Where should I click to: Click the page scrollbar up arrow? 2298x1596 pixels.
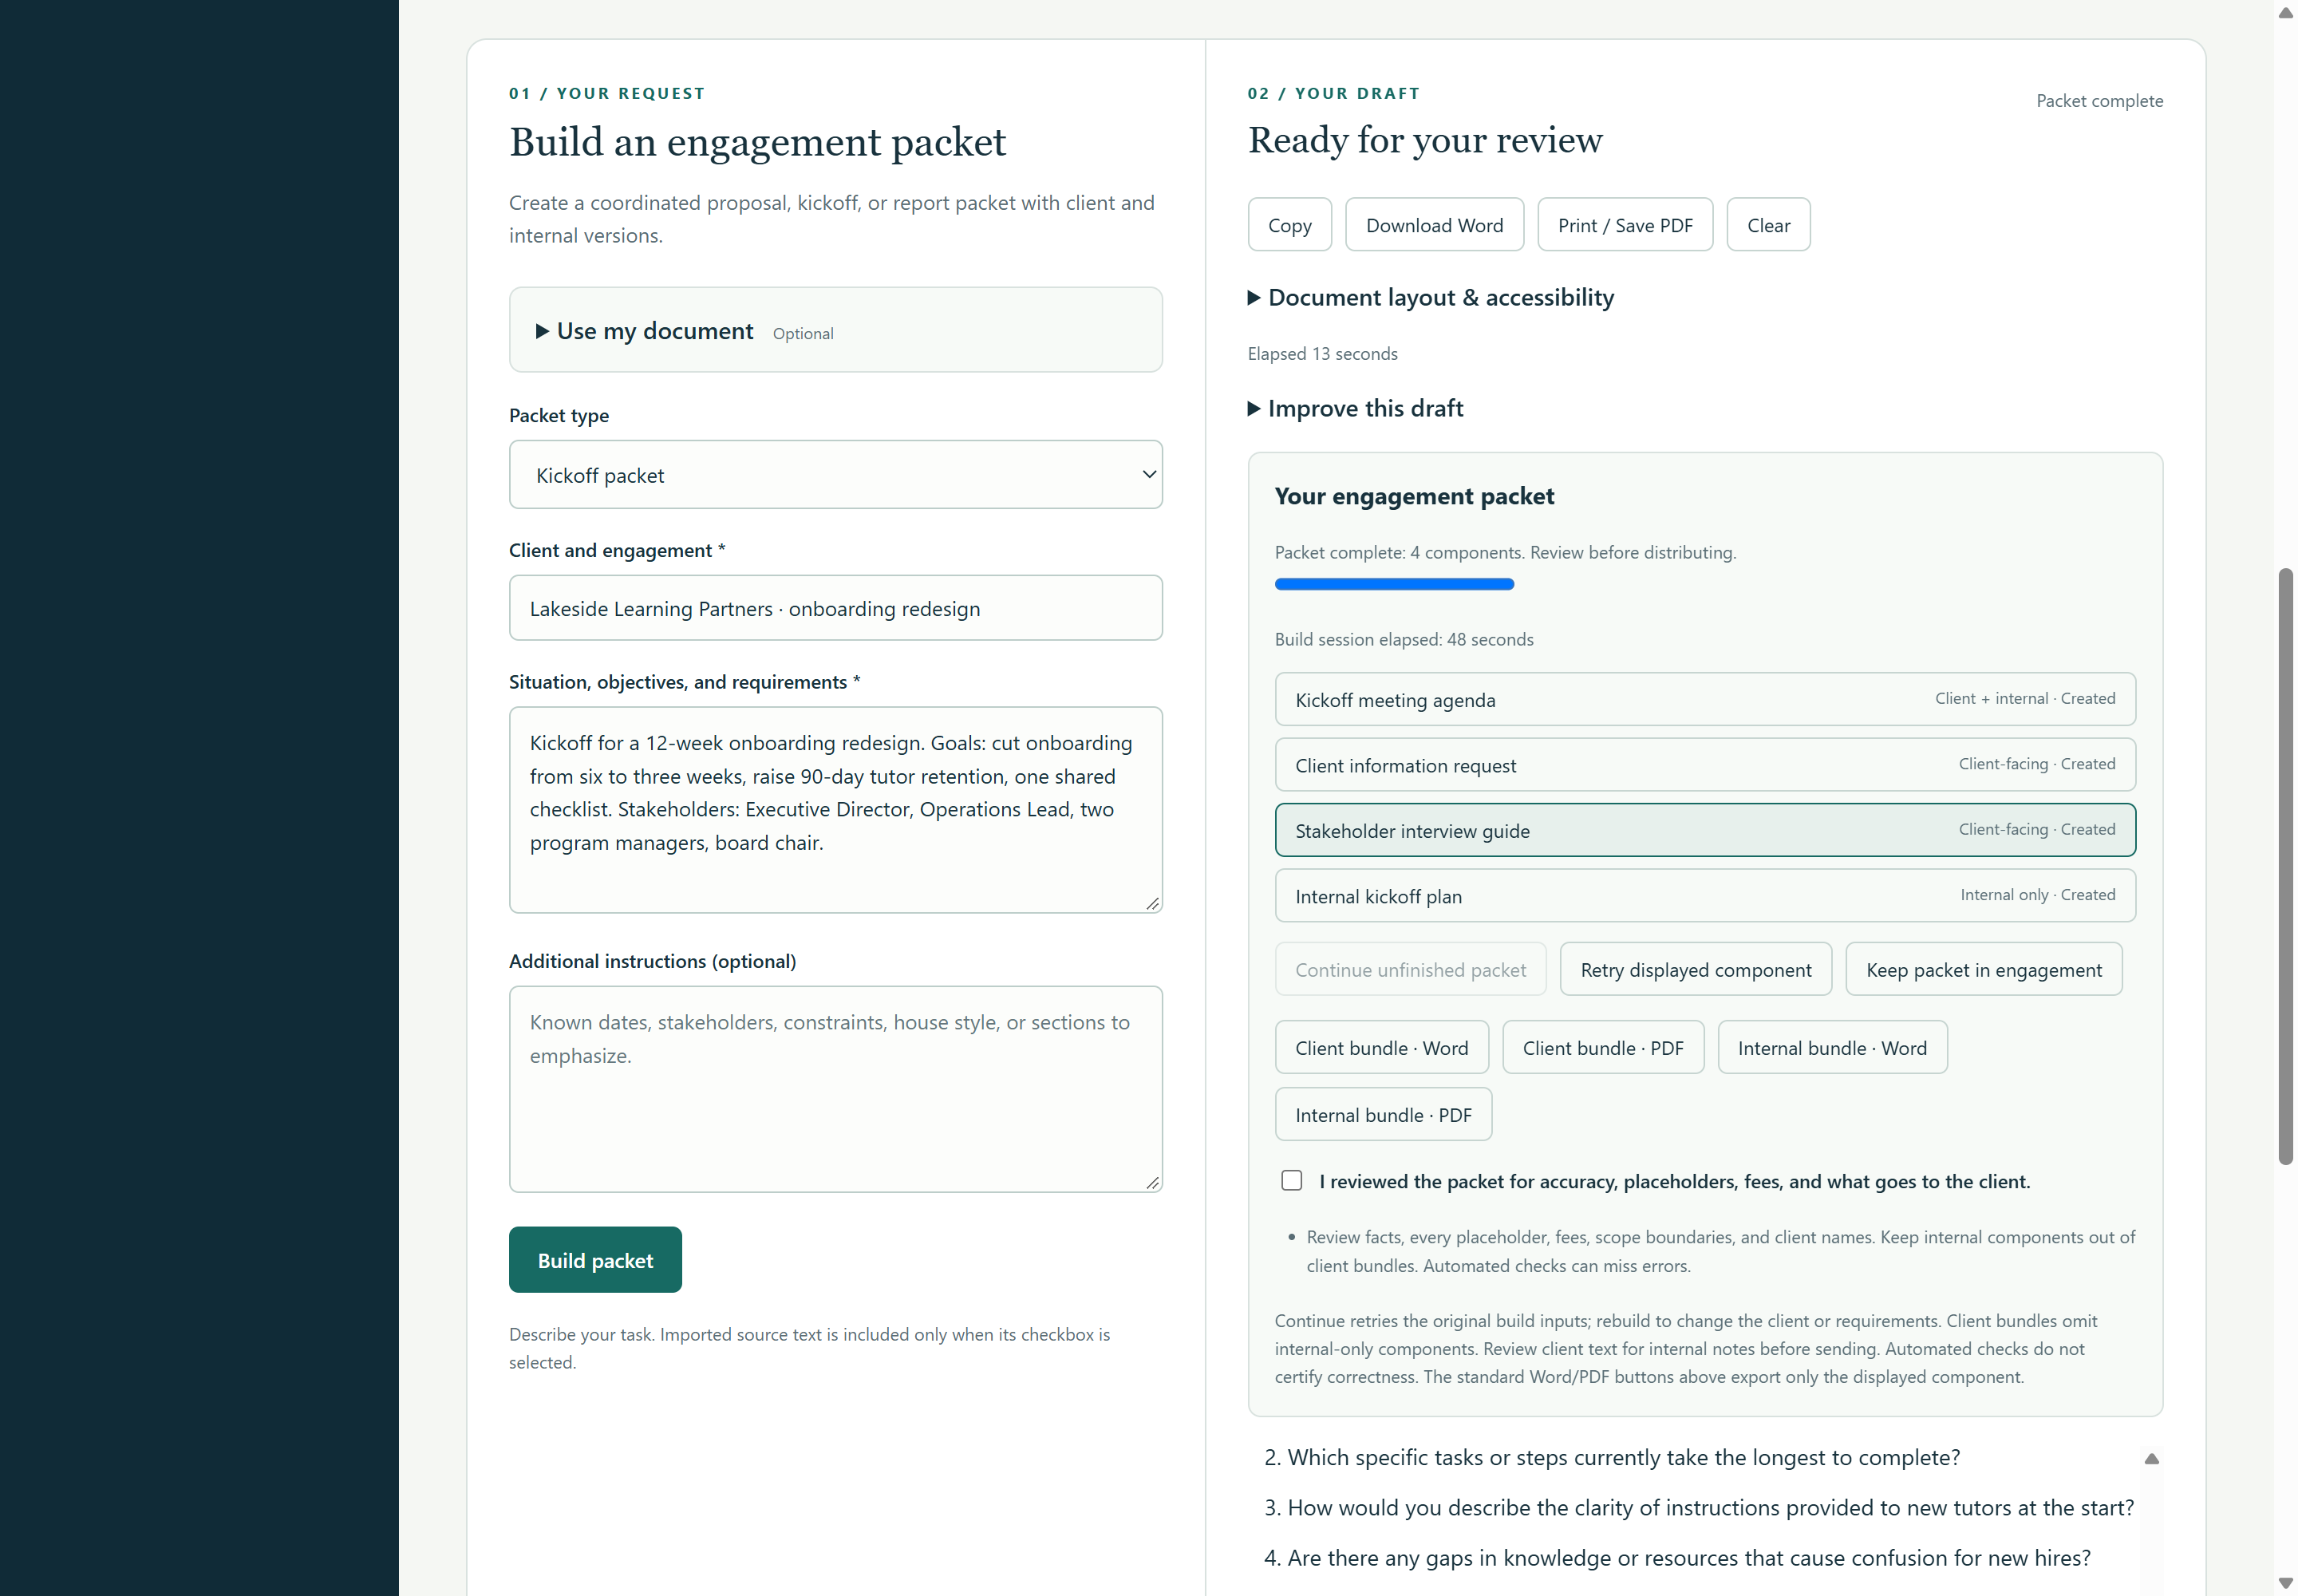point(2285,12)
